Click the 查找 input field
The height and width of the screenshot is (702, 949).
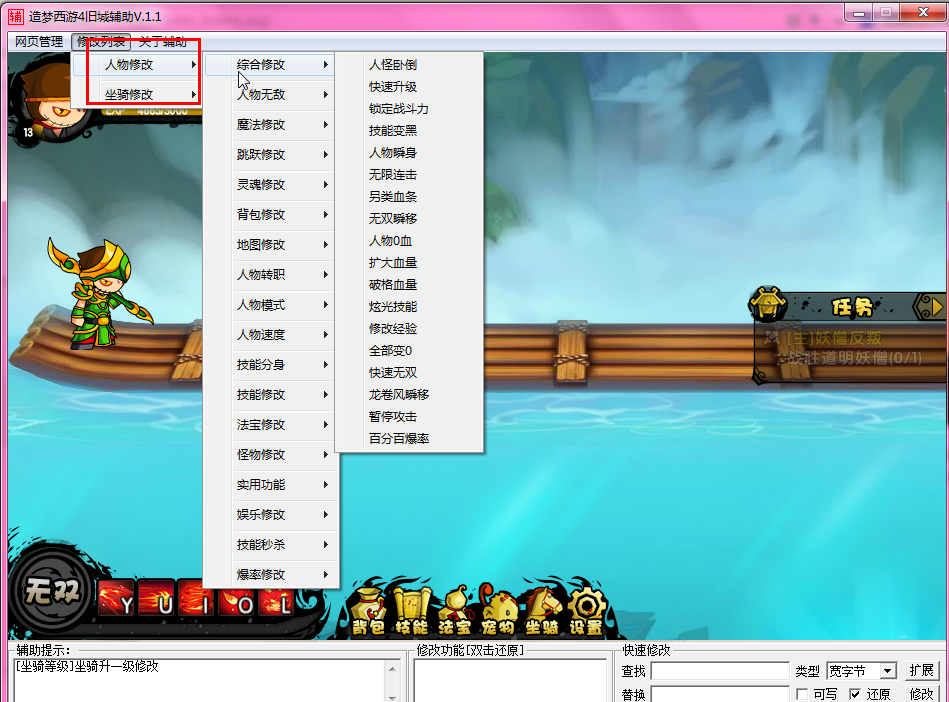point(720,671)
